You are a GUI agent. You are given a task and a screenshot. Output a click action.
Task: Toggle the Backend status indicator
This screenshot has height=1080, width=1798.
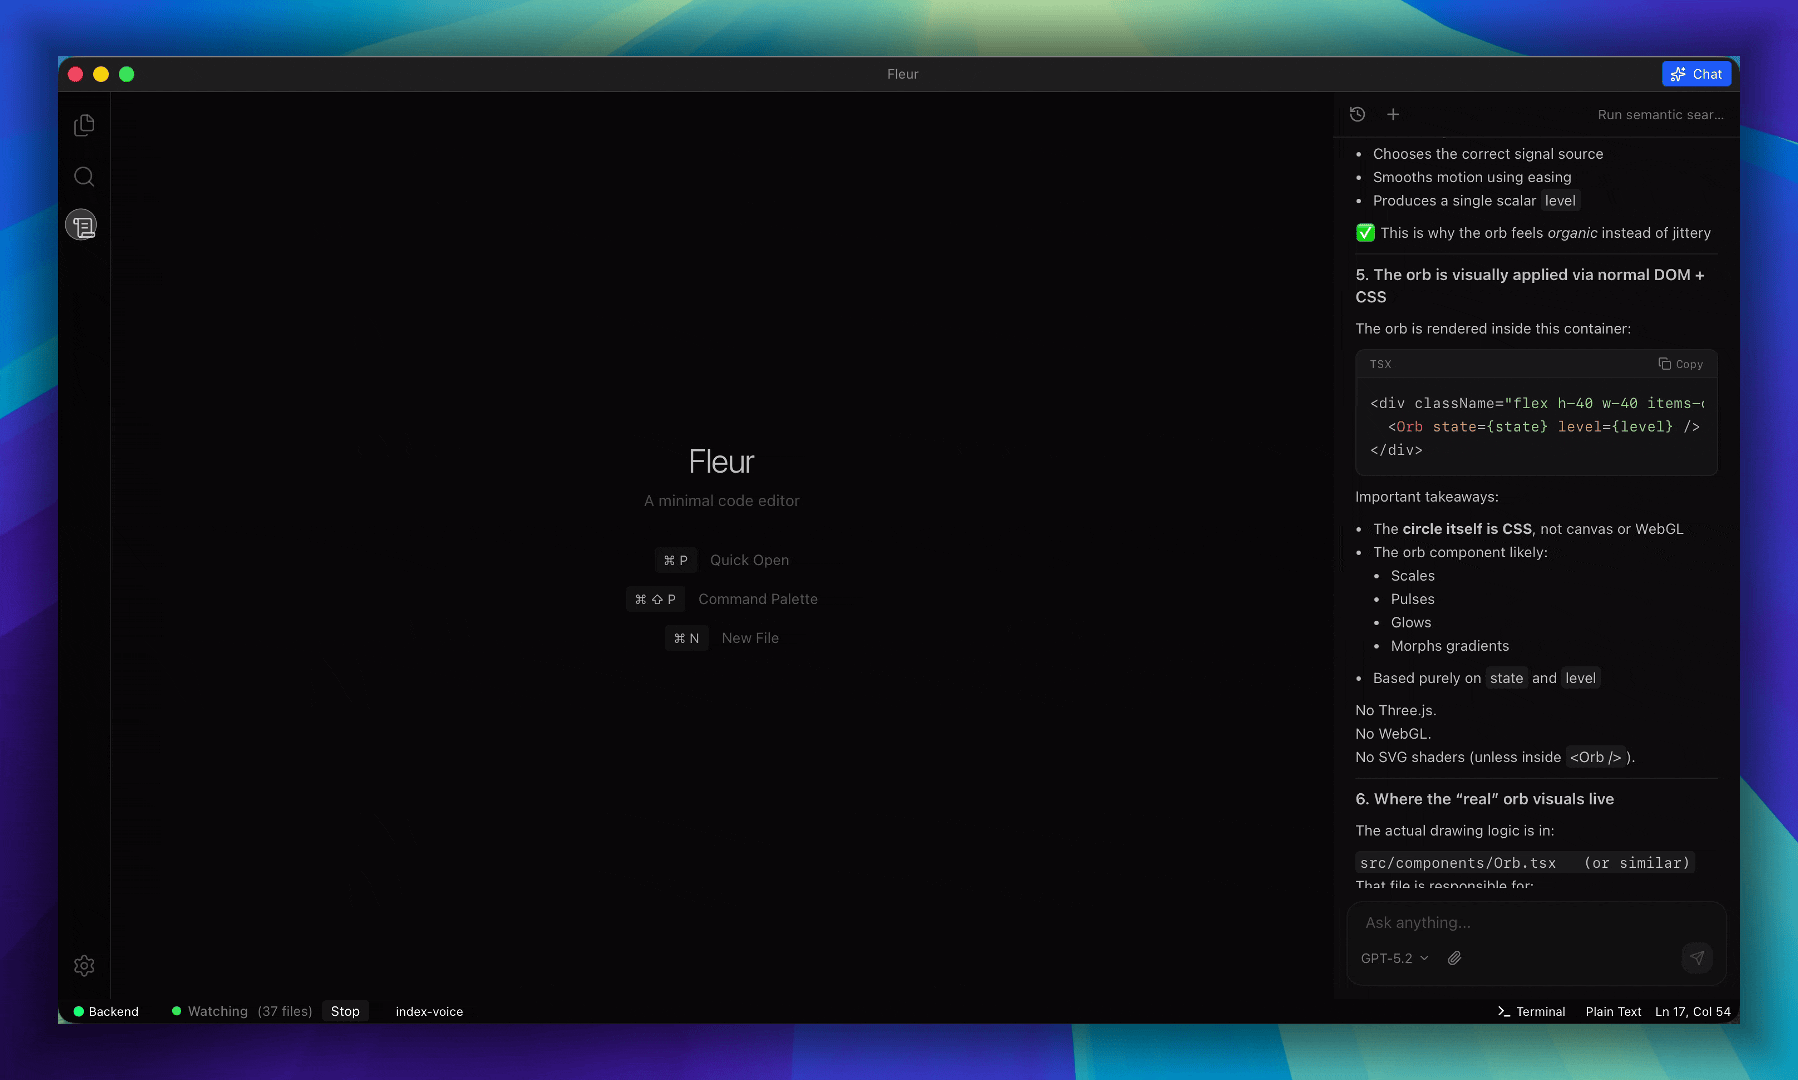pos(105,1011)
